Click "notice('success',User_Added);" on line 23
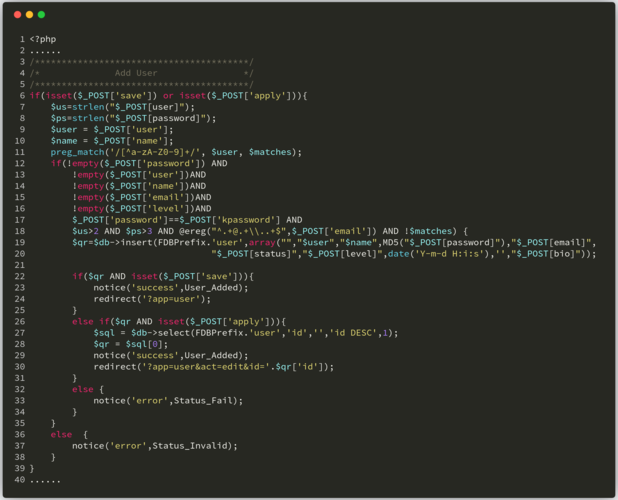 click(x=171, y=288)
